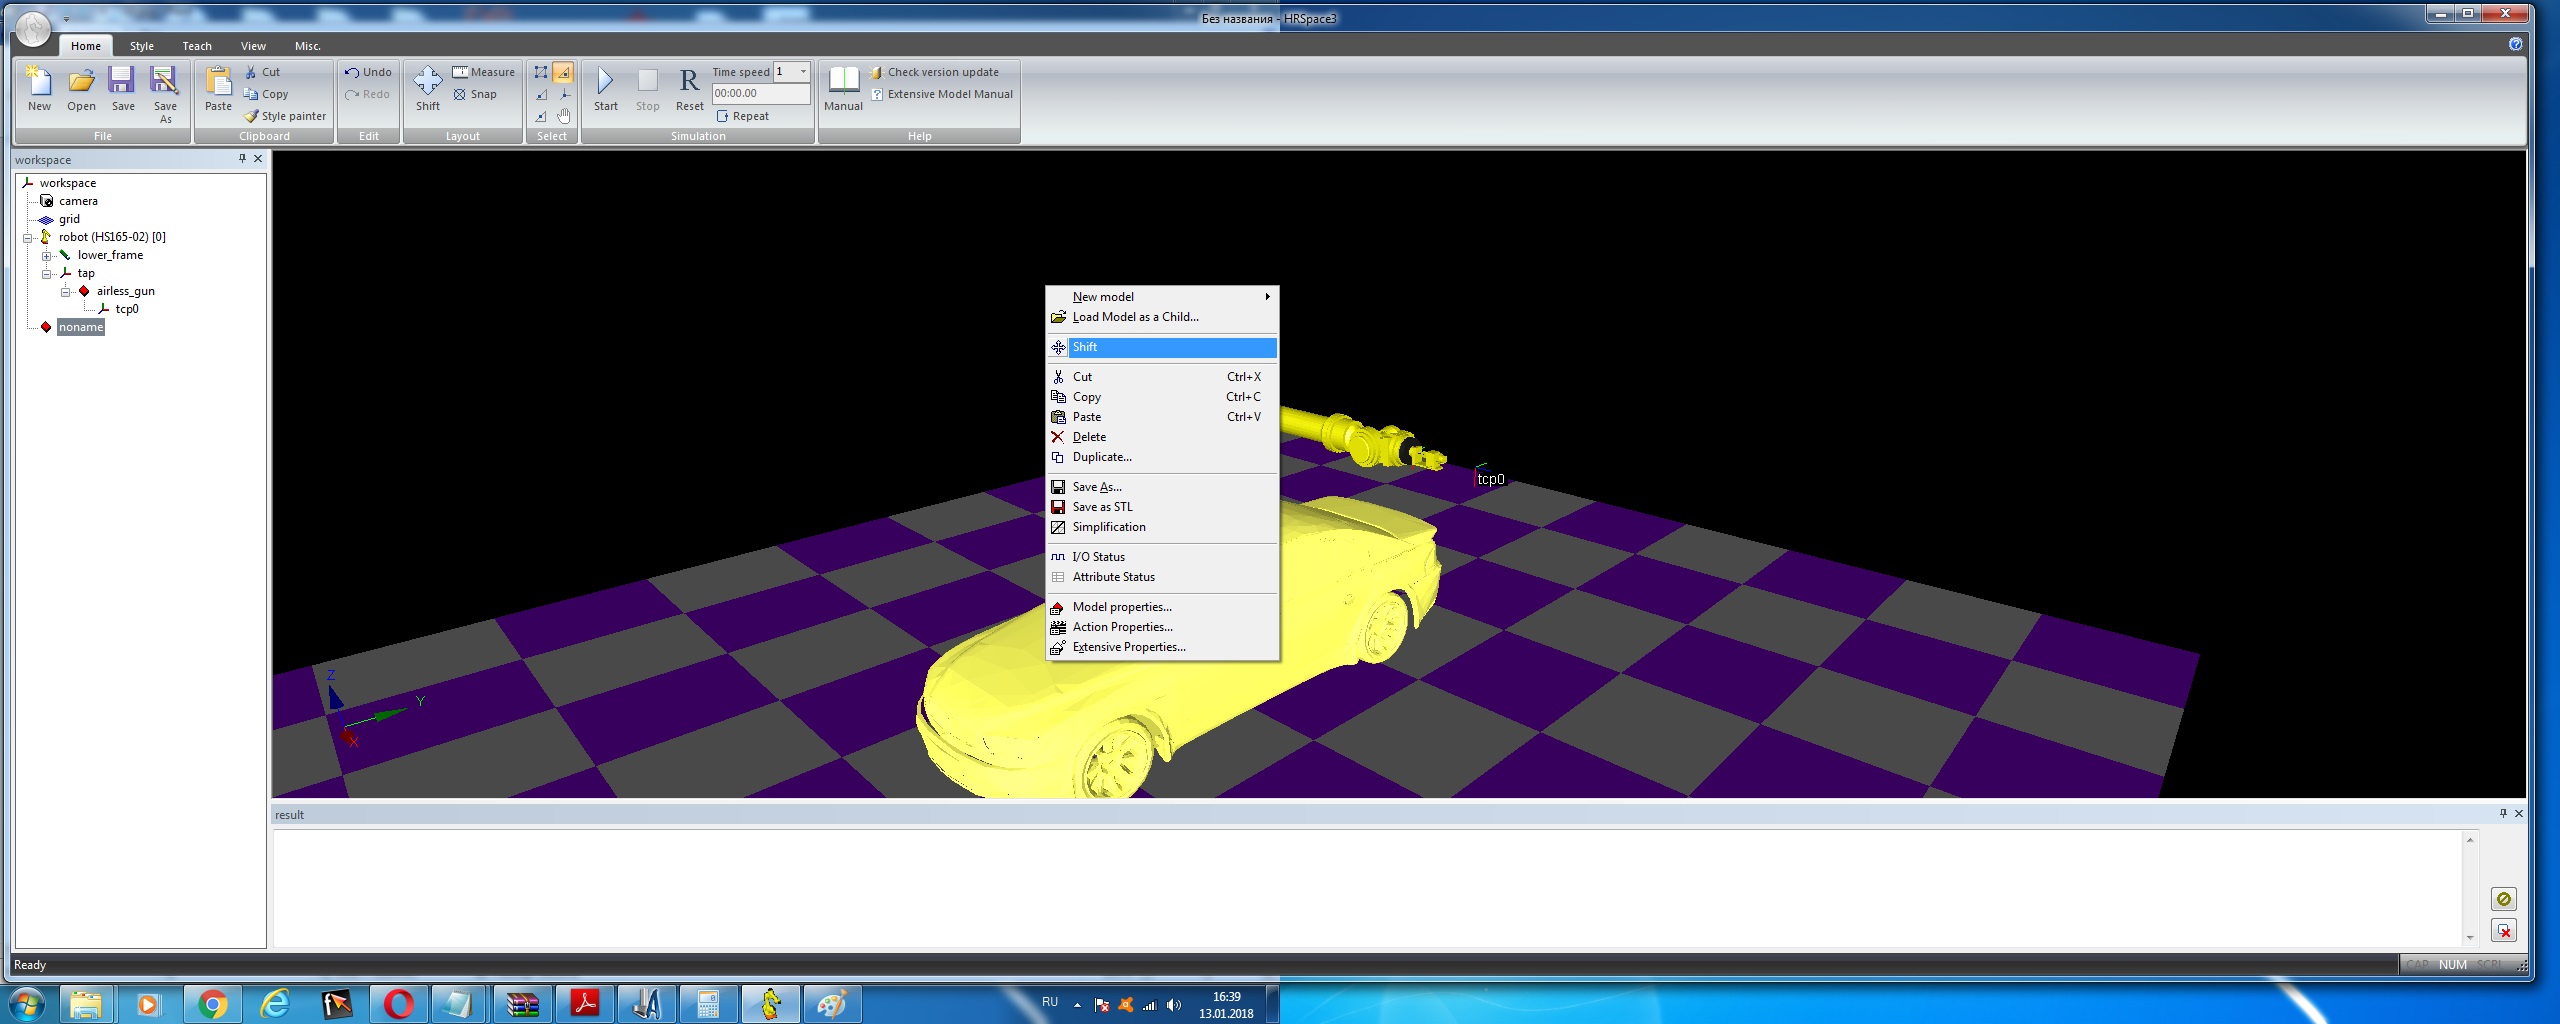Click the Save As ribbon icon
The height and width of the screenshot is (1024, 2560).
pos(165,94)
